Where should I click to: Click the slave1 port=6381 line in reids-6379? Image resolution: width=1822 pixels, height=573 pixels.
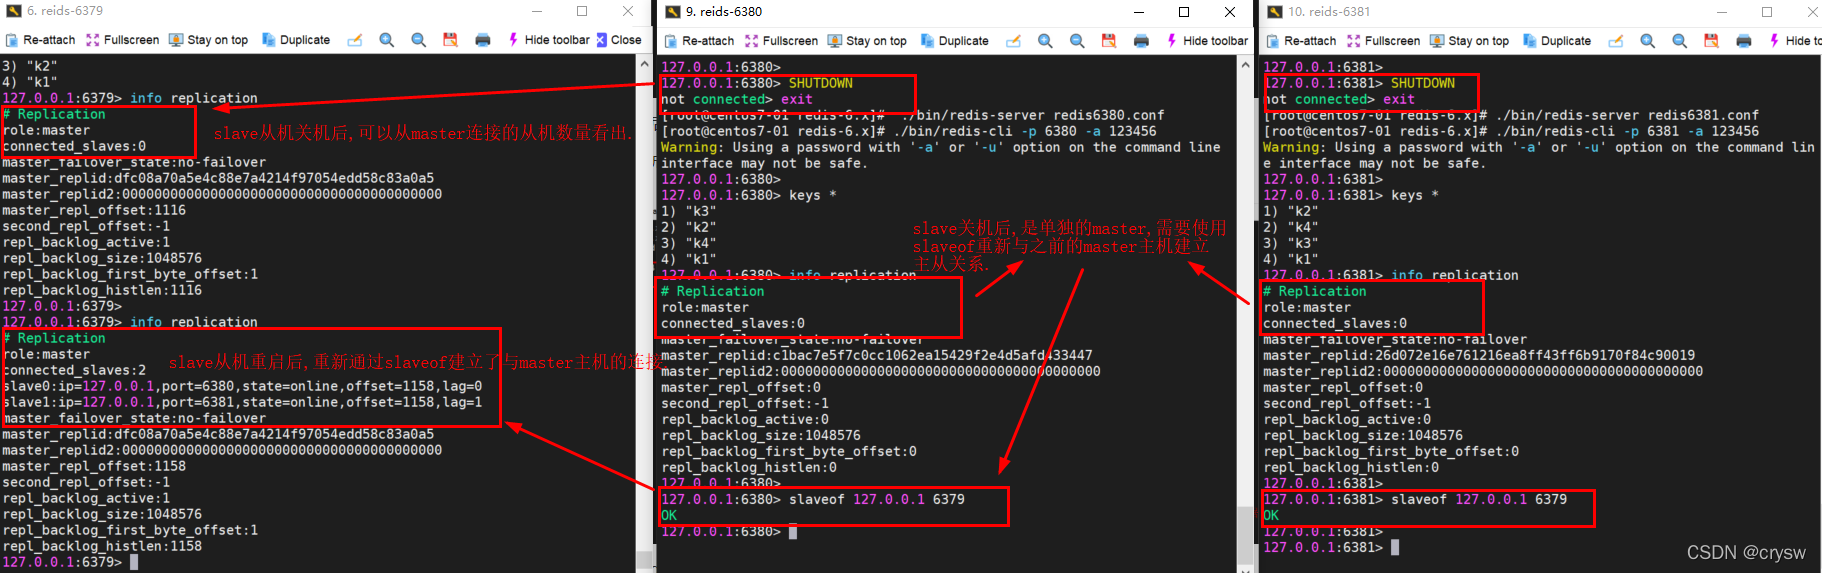pyautogui.click(x=242, y=402)
